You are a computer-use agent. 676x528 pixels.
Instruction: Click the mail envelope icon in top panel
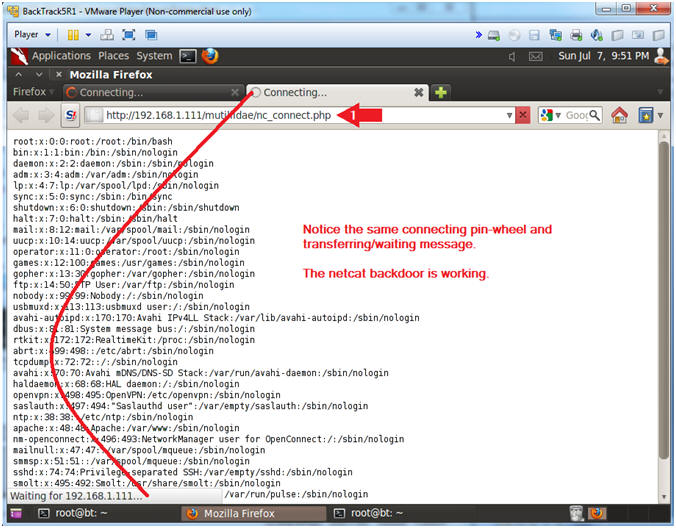[535, 56]
